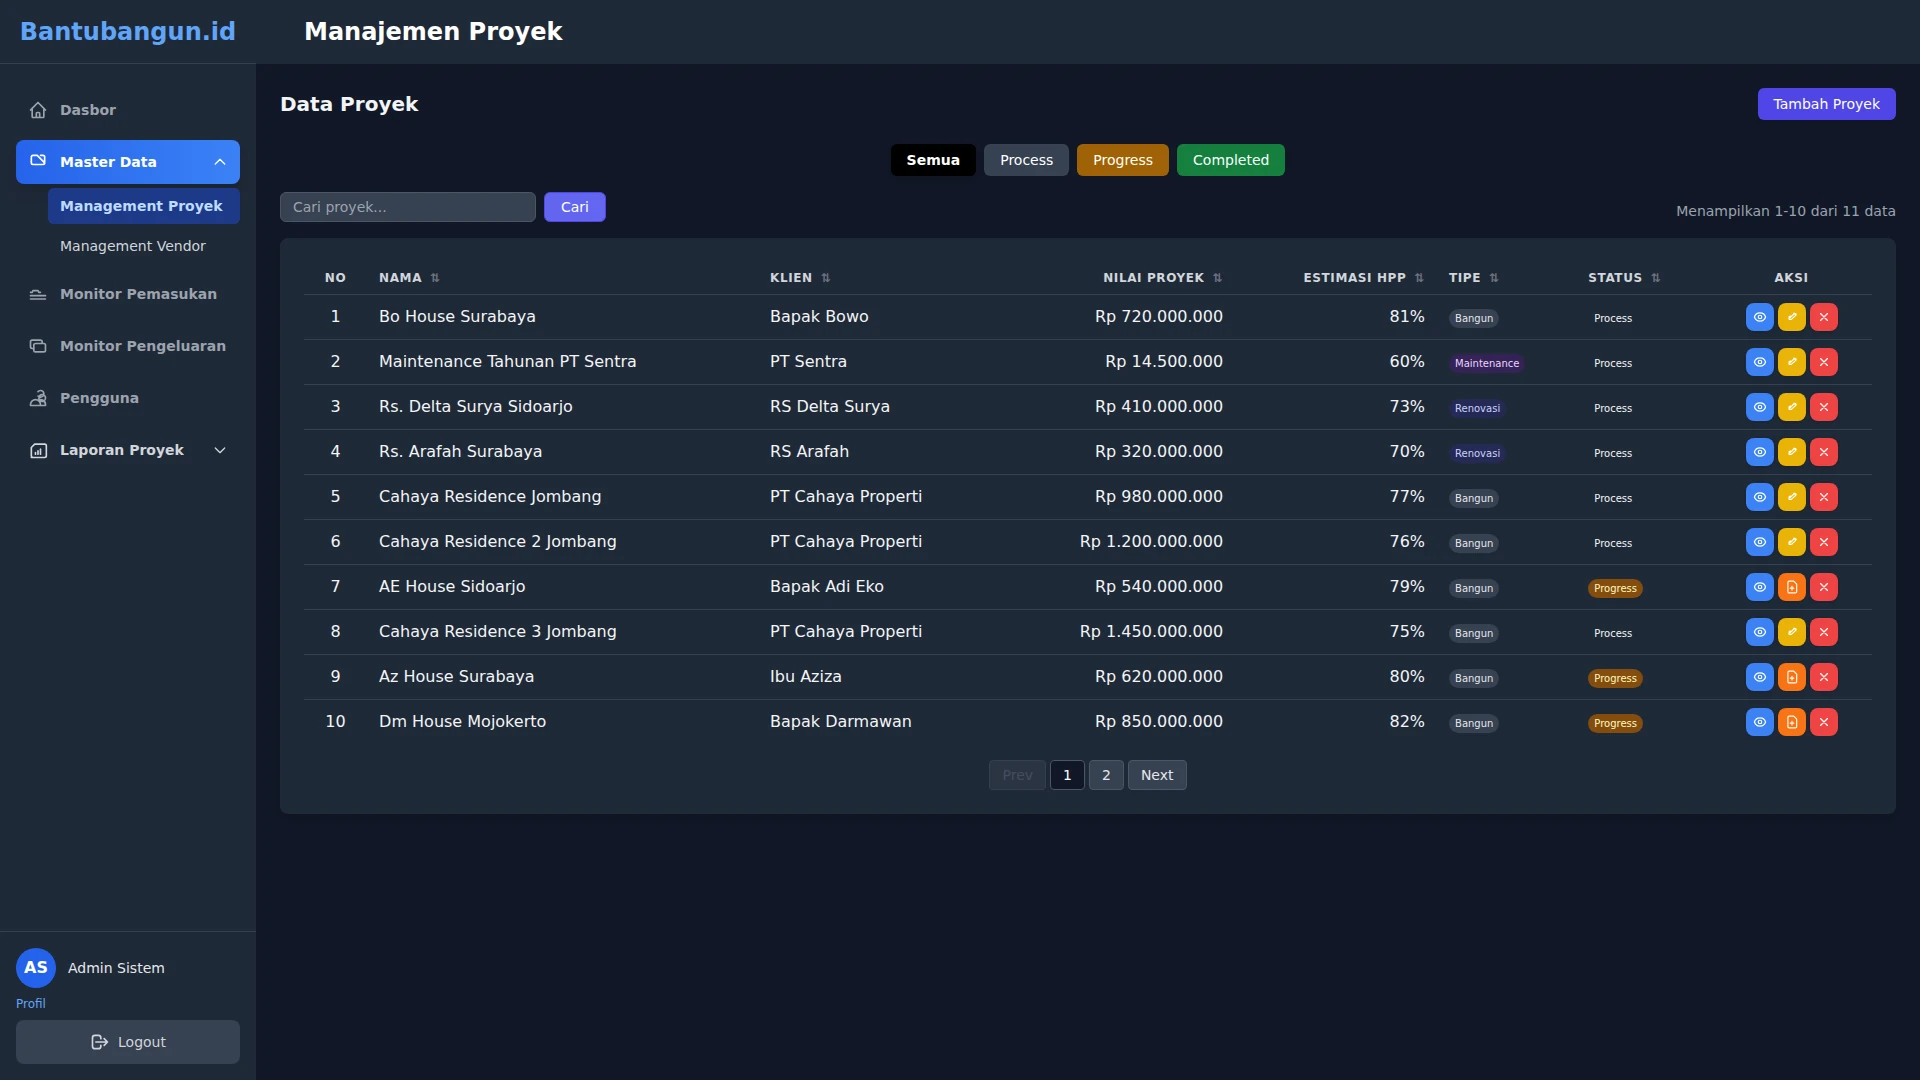1920x1080 pixels.
Task: Open the Profil link
Action: pos(30,1003)
